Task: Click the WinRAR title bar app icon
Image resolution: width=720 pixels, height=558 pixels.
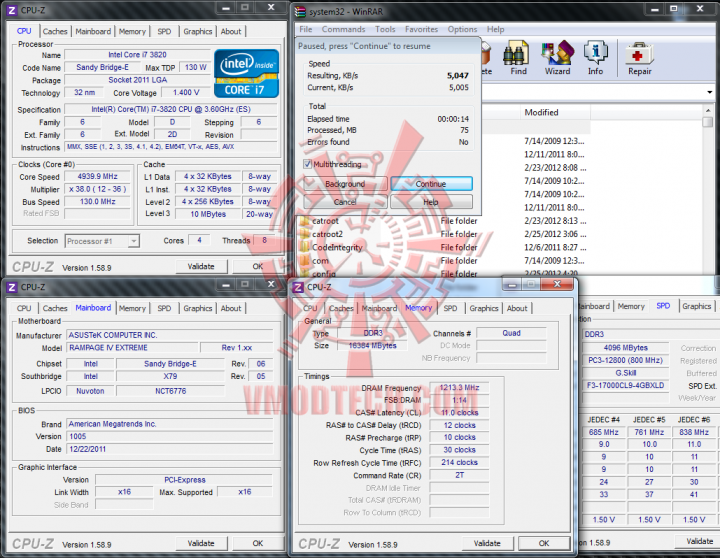Action: [x=300, y=11]
